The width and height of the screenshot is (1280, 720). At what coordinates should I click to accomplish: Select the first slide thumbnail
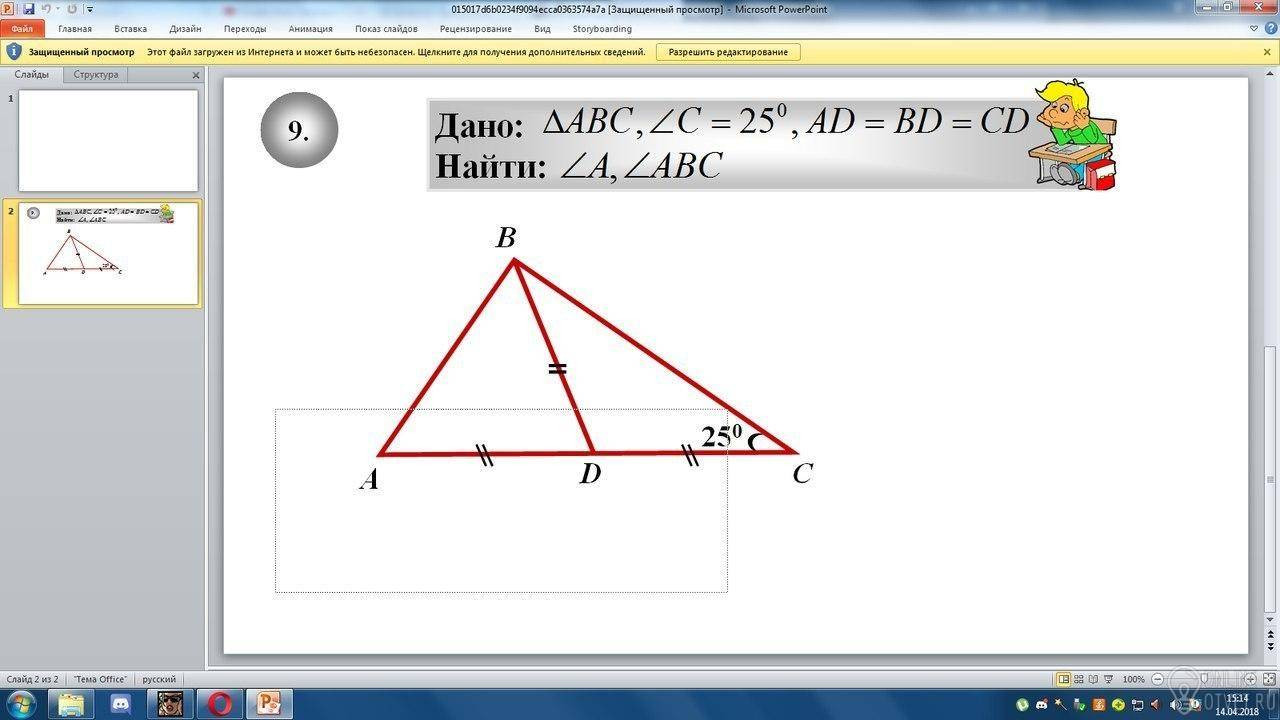[x=108, y=141]
